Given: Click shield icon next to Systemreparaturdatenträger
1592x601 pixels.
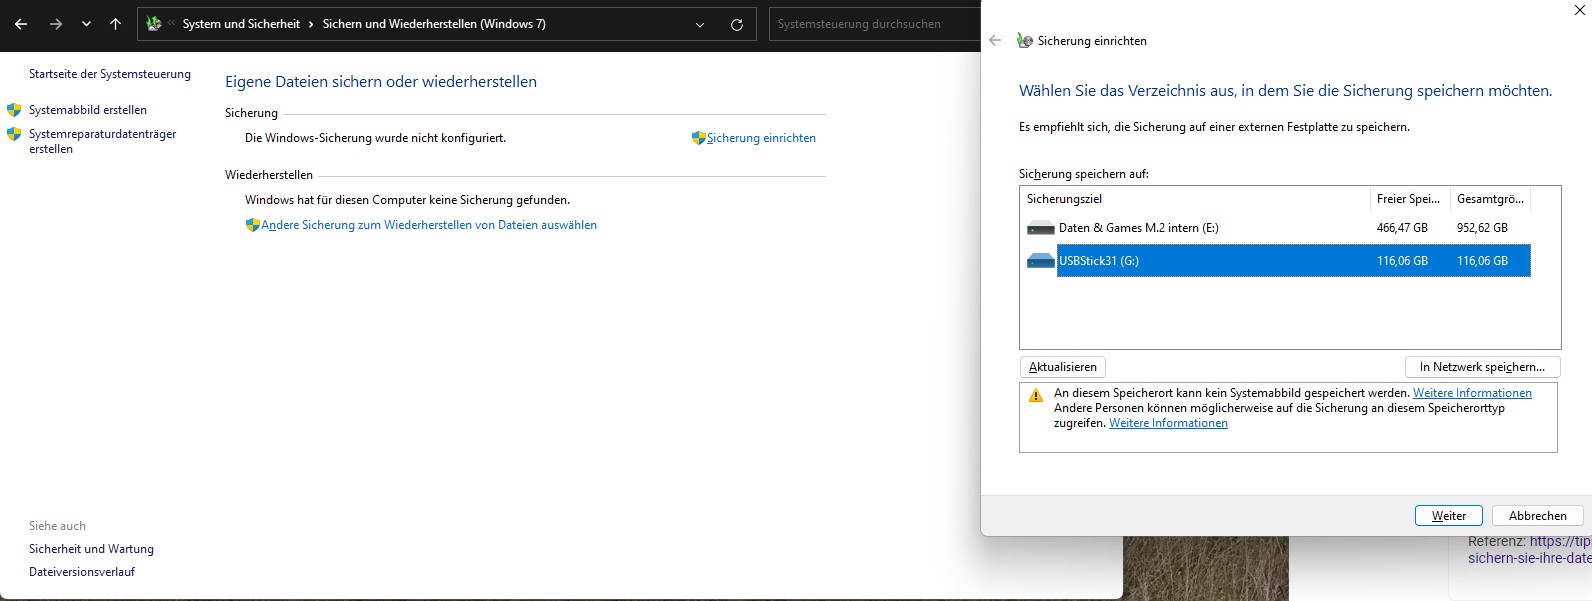Looking at the screenshot, I should (x=14, y=134).
